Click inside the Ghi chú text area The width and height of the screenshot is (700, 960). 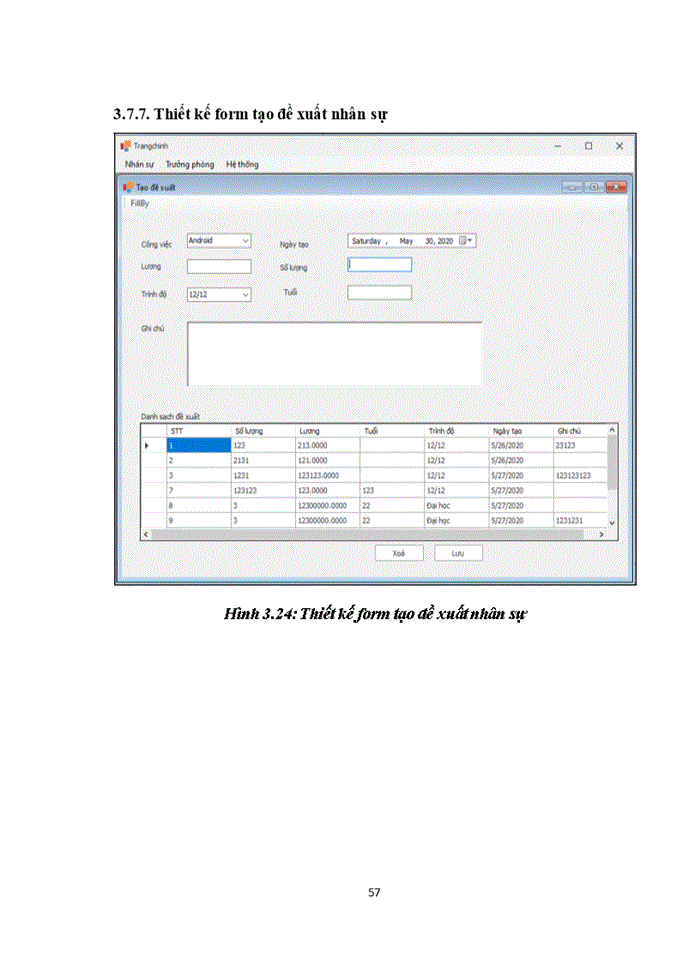[x=334, y=353]
